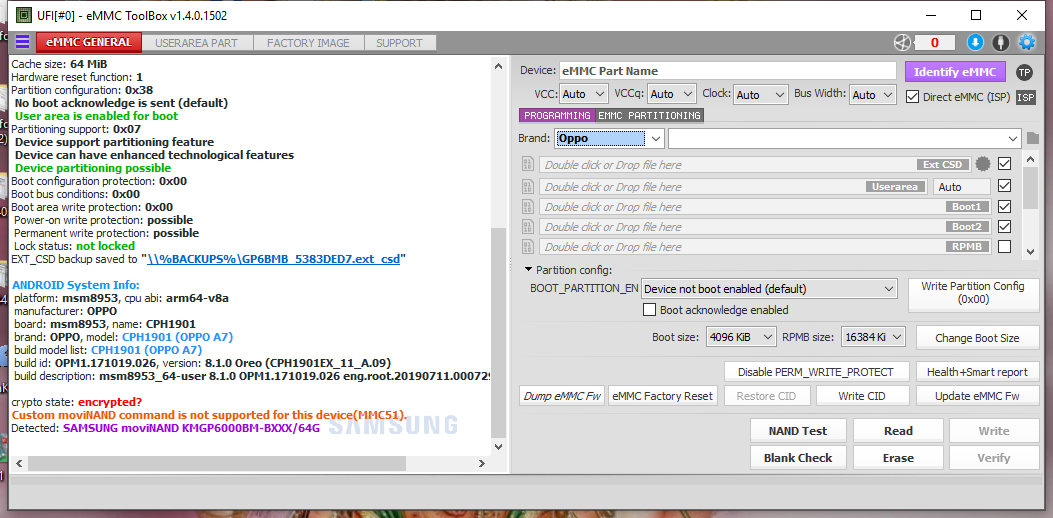Click the log panel horizontal scrollbar thumb
Image resolution: width=1053 pixels, height=518 pixels.
coord(217,463)
